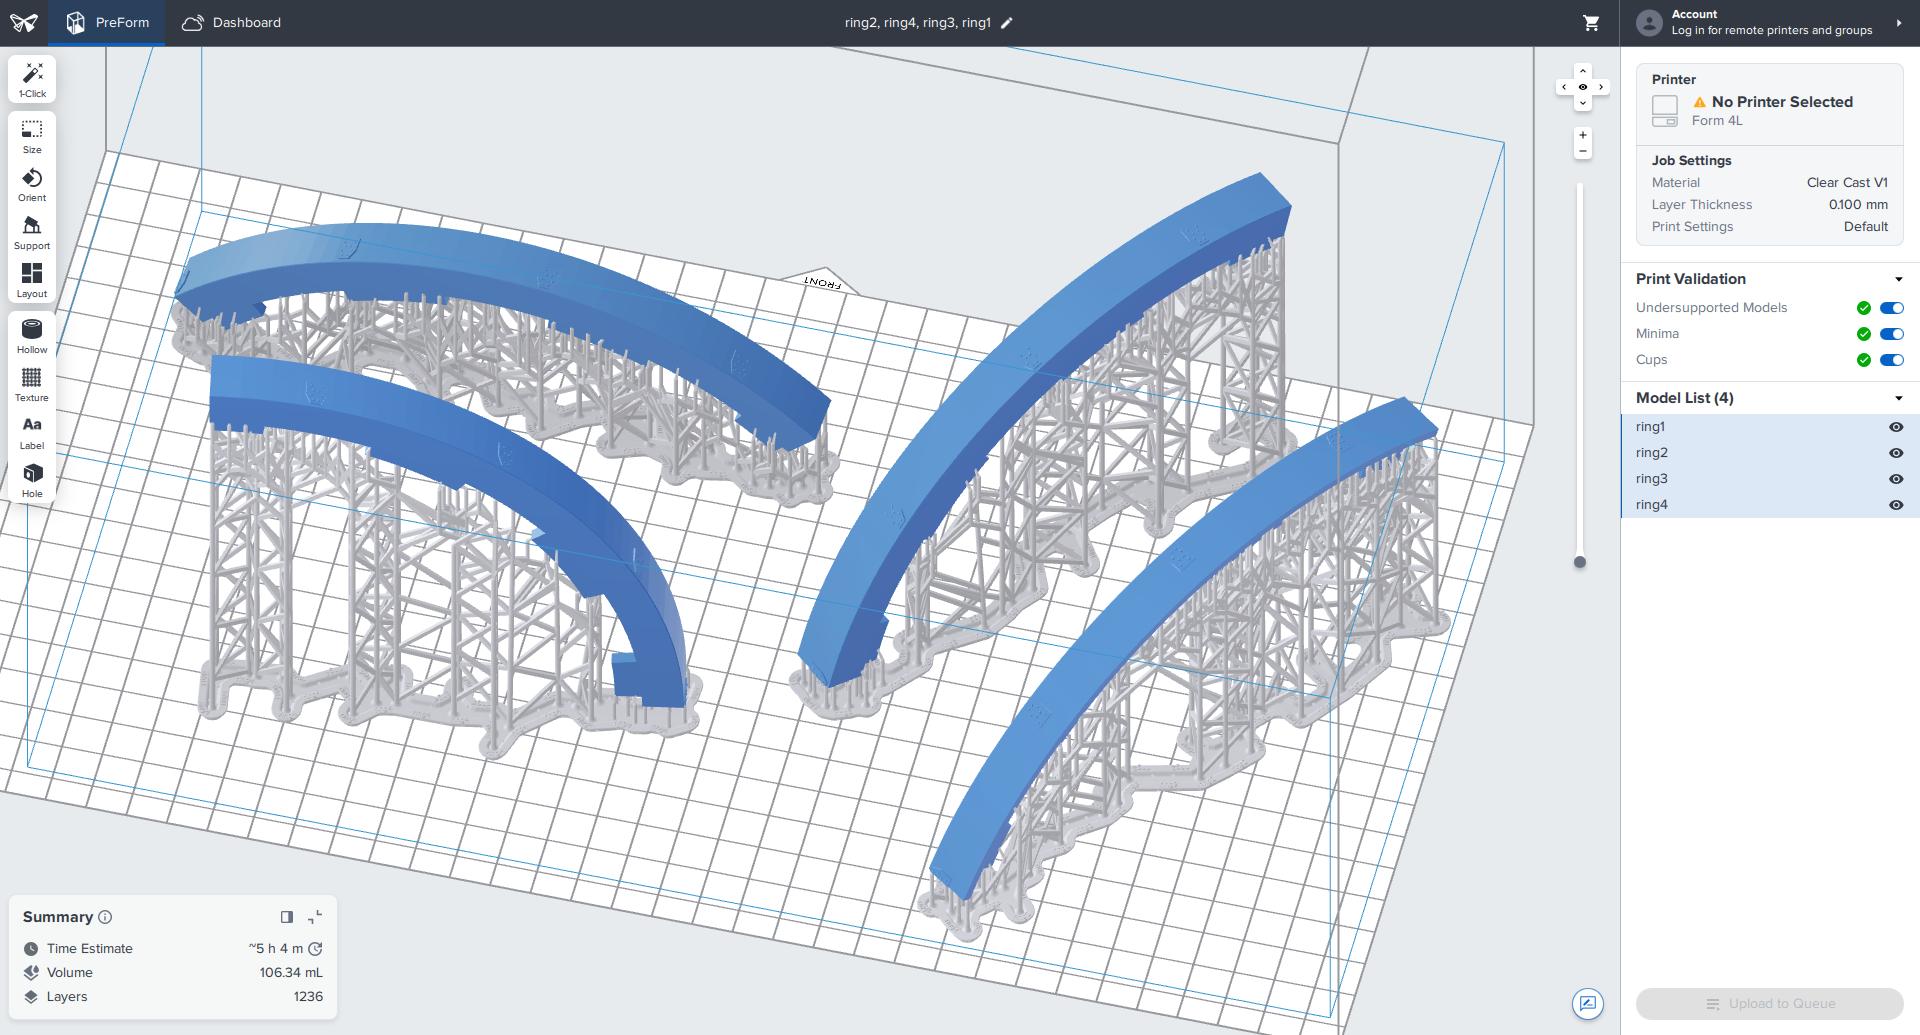Toggle Undersupported Models validation switch
The height and width of the screenshot is (1035, 1920).
point(1892,308)
